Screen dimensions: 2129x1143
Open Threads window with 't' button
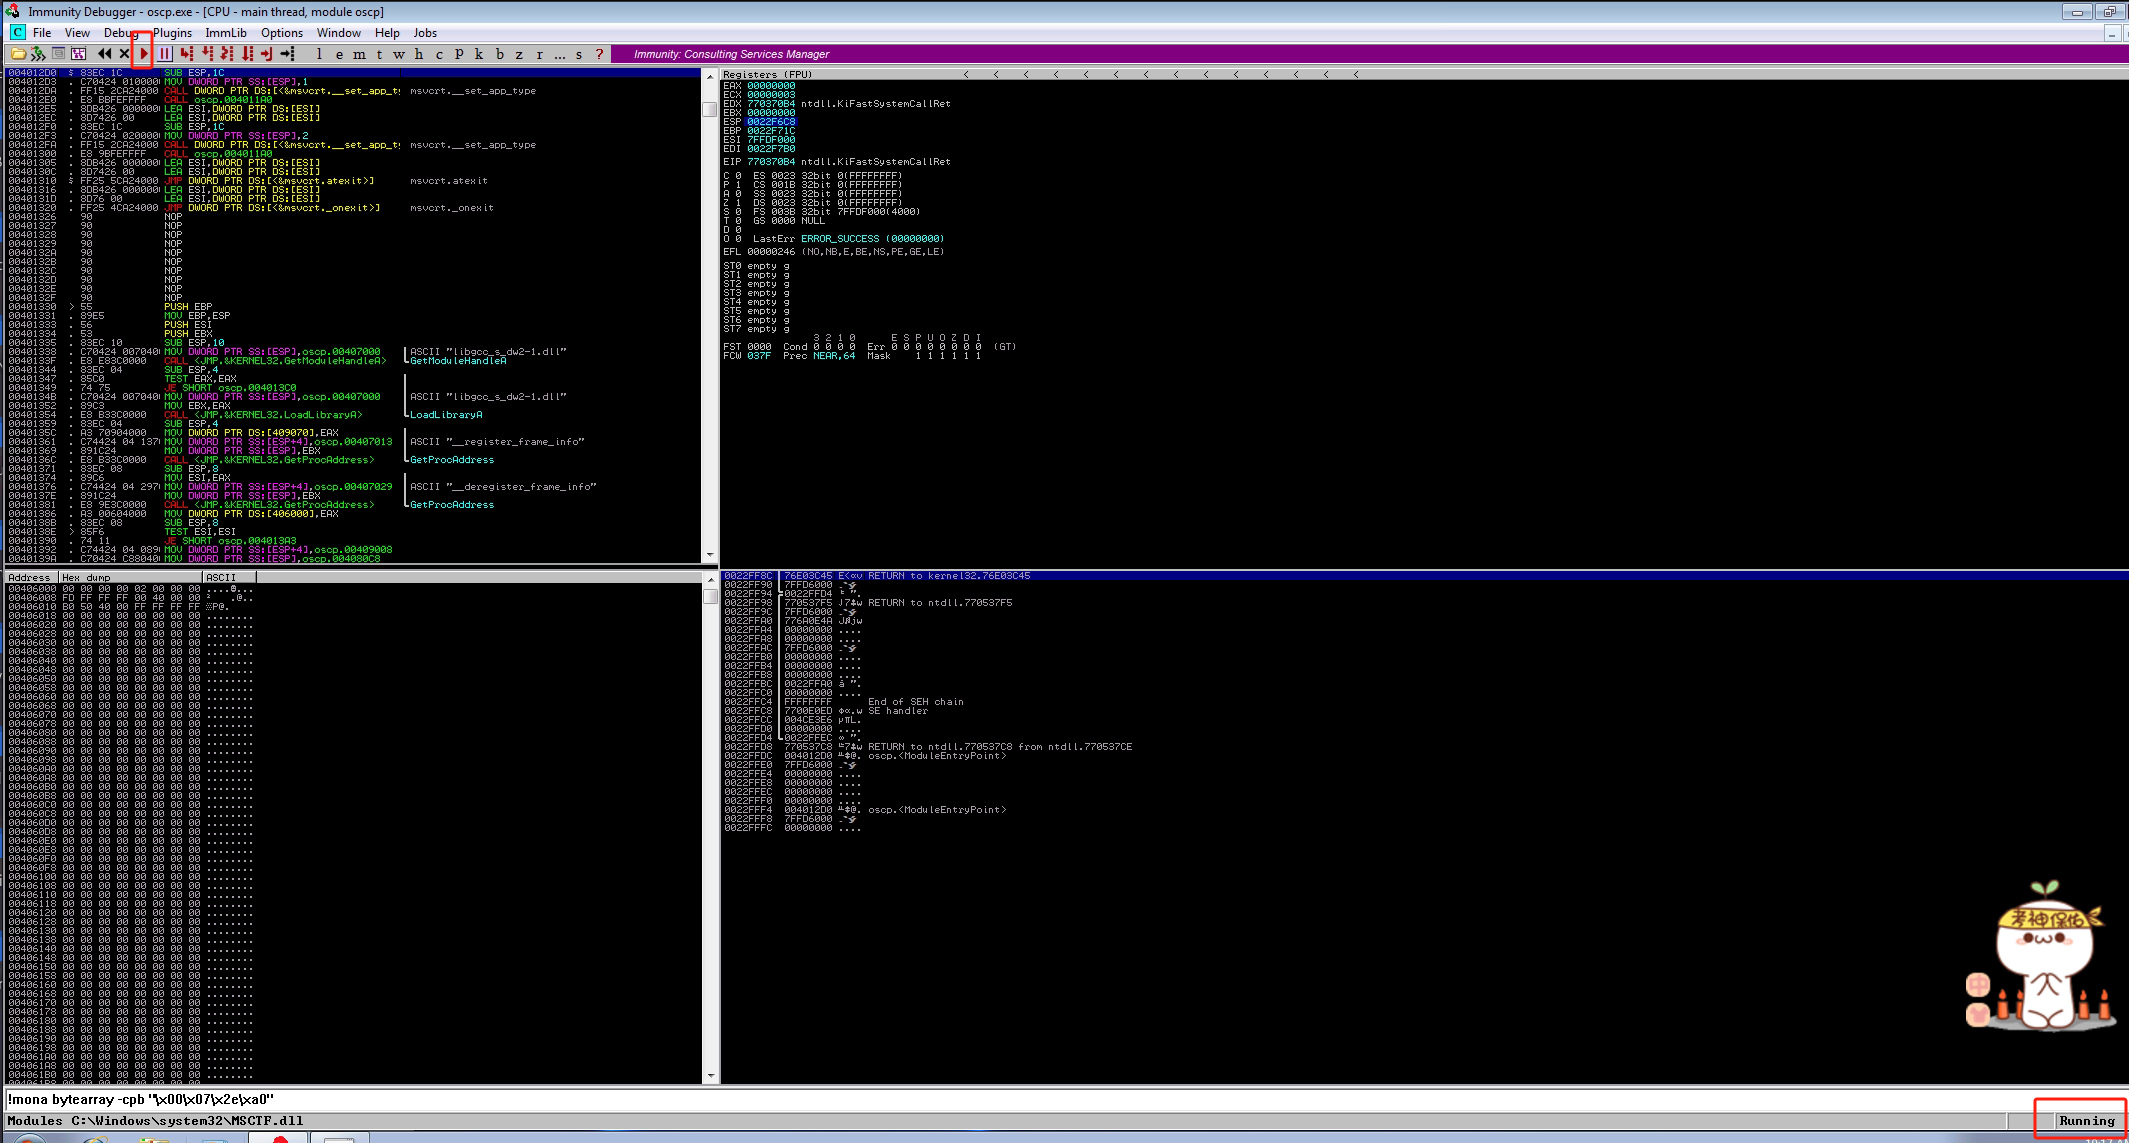[379, 54]
